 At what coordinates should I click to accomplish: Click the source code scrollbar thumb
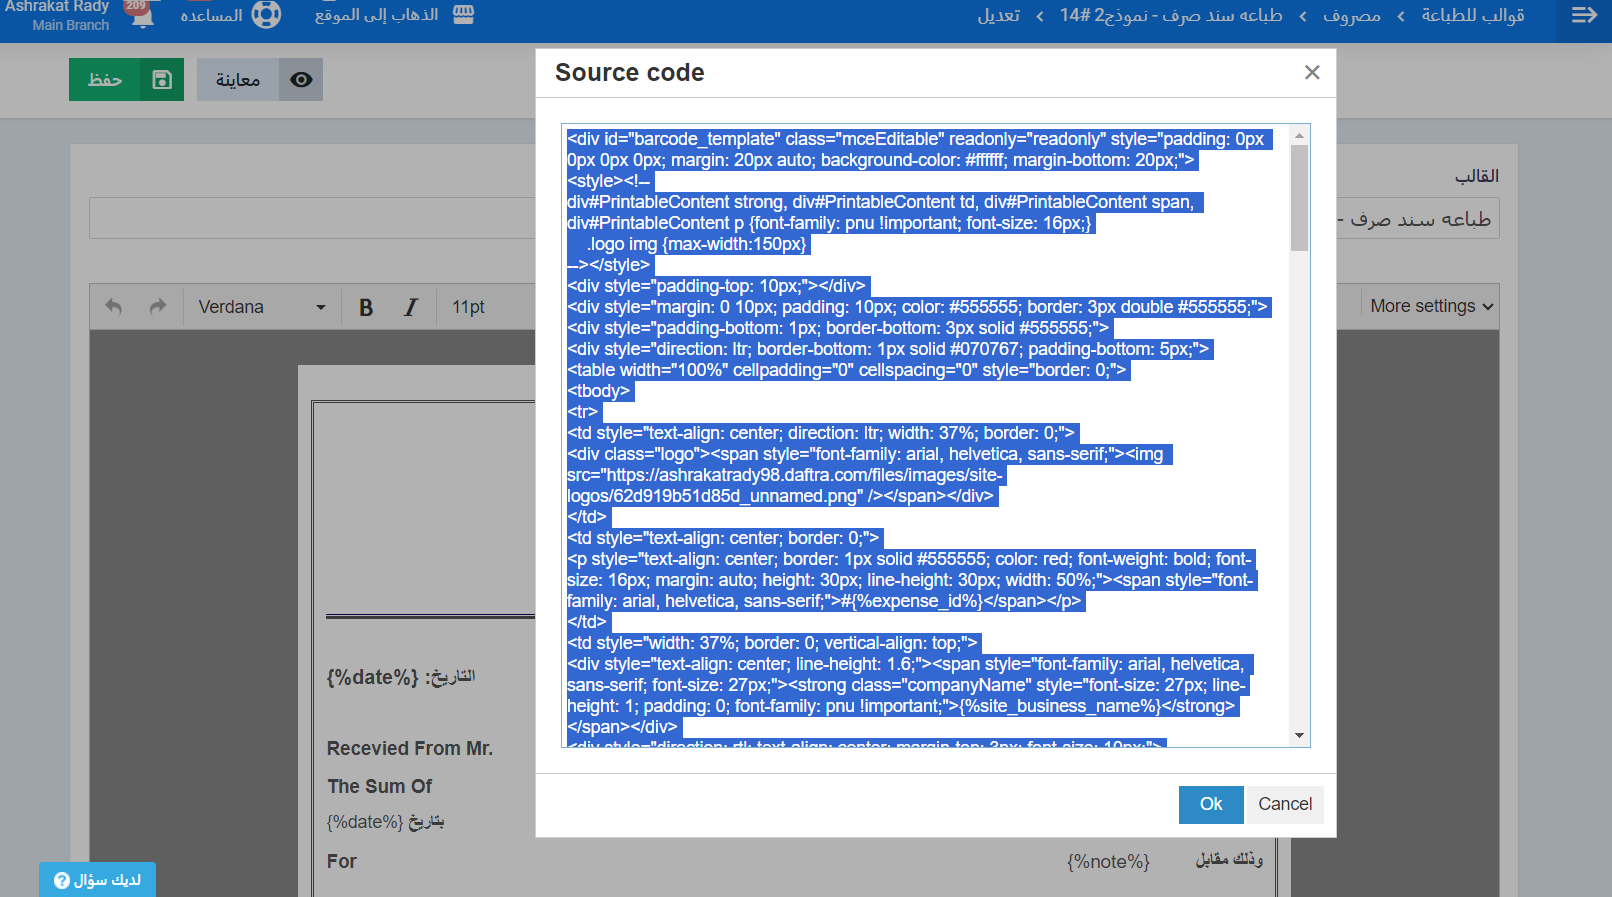[1299, 197]
